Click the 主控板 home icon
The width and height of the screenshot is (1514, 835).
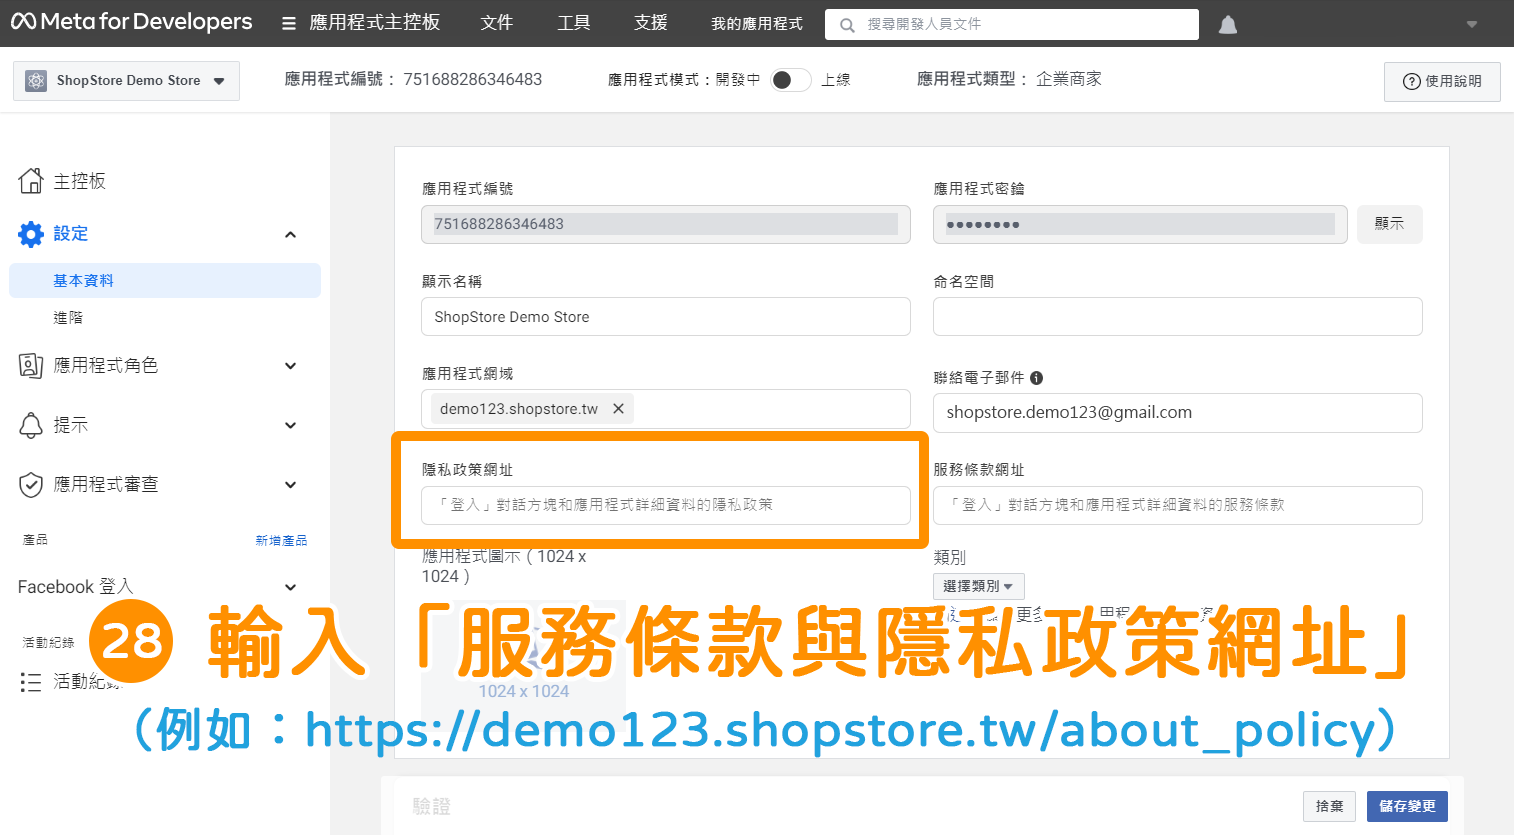pos(31,181)
